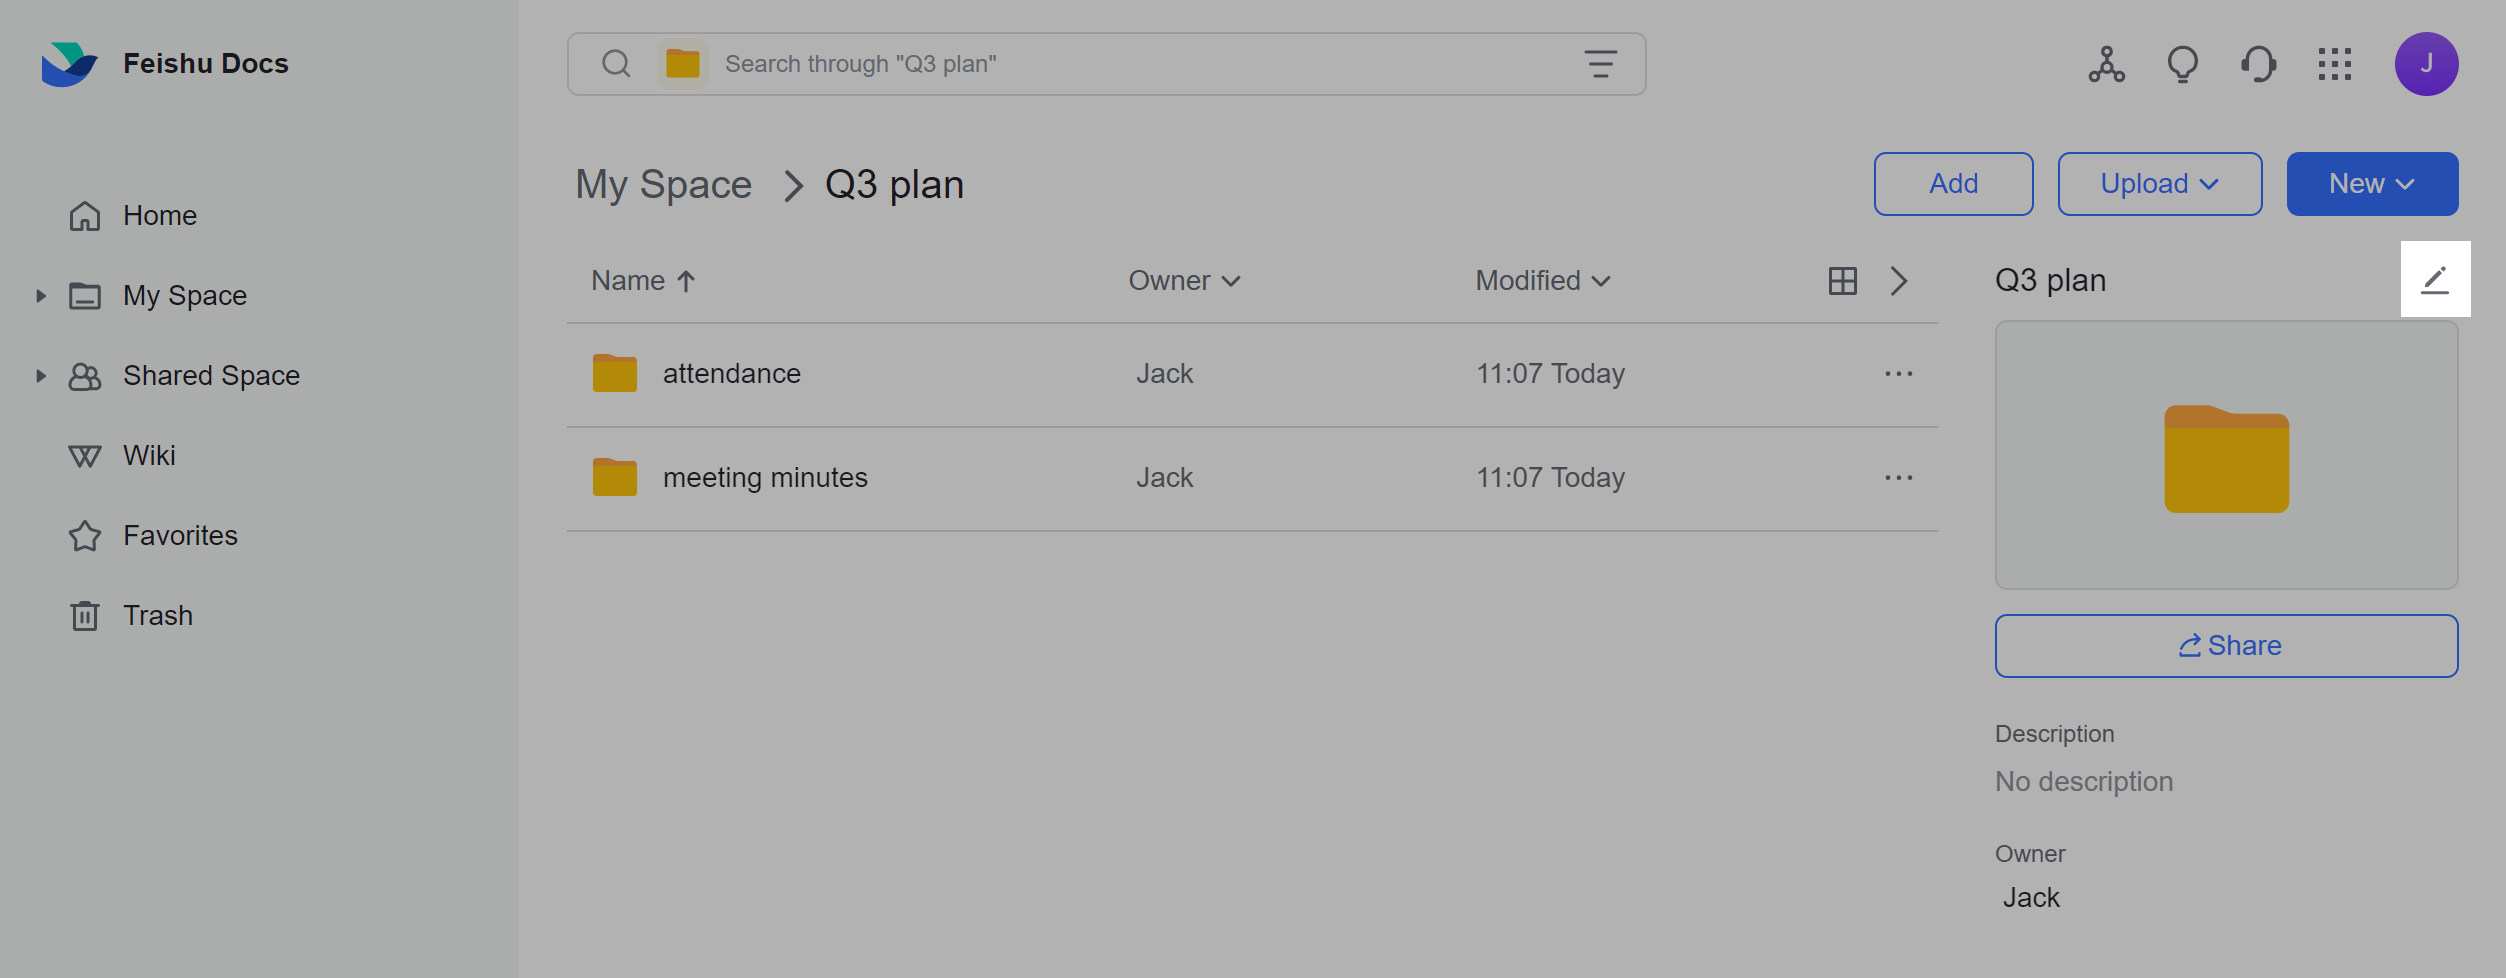Screen dimensions: 2506x978
Task: Toggle the Name column sort order
Action: pyautogui.click(x=641, y=280)
